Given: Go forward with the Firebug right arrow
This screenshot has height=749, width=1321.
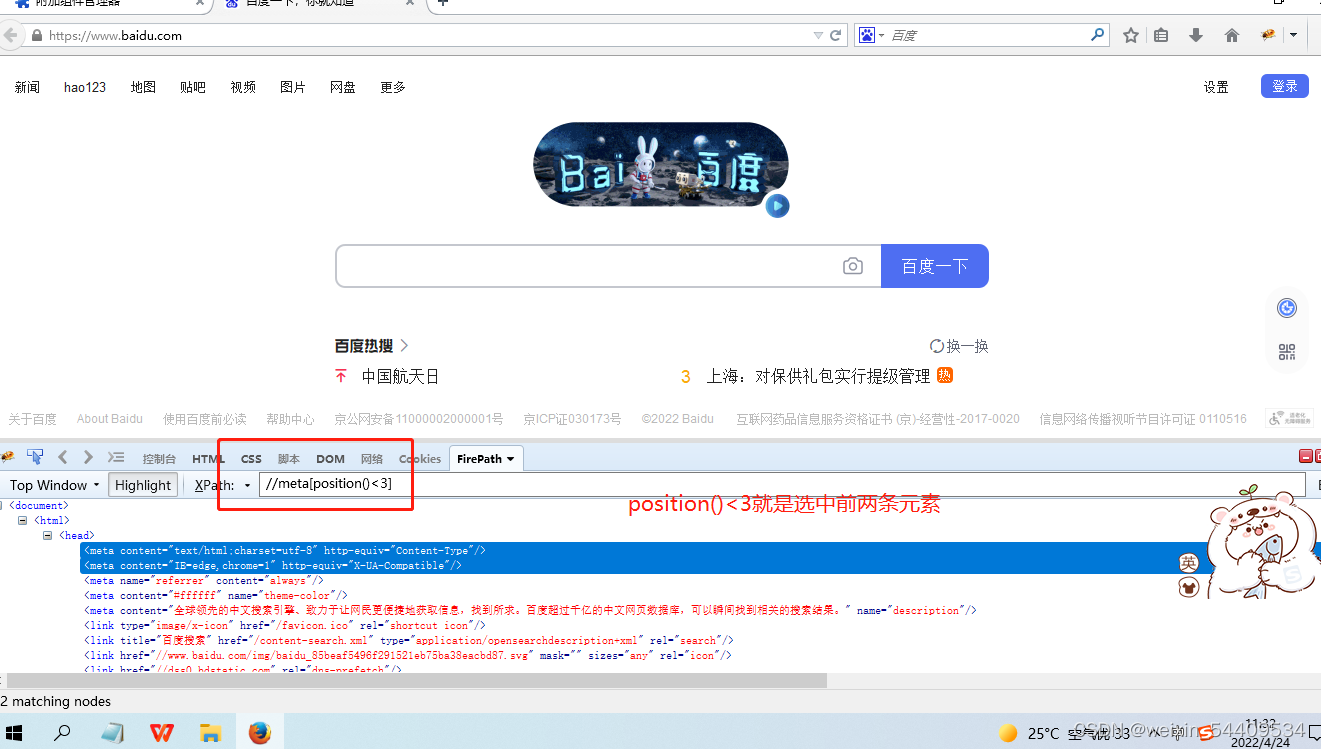Looking at the screenshot, I should click(x=88, y=457).
